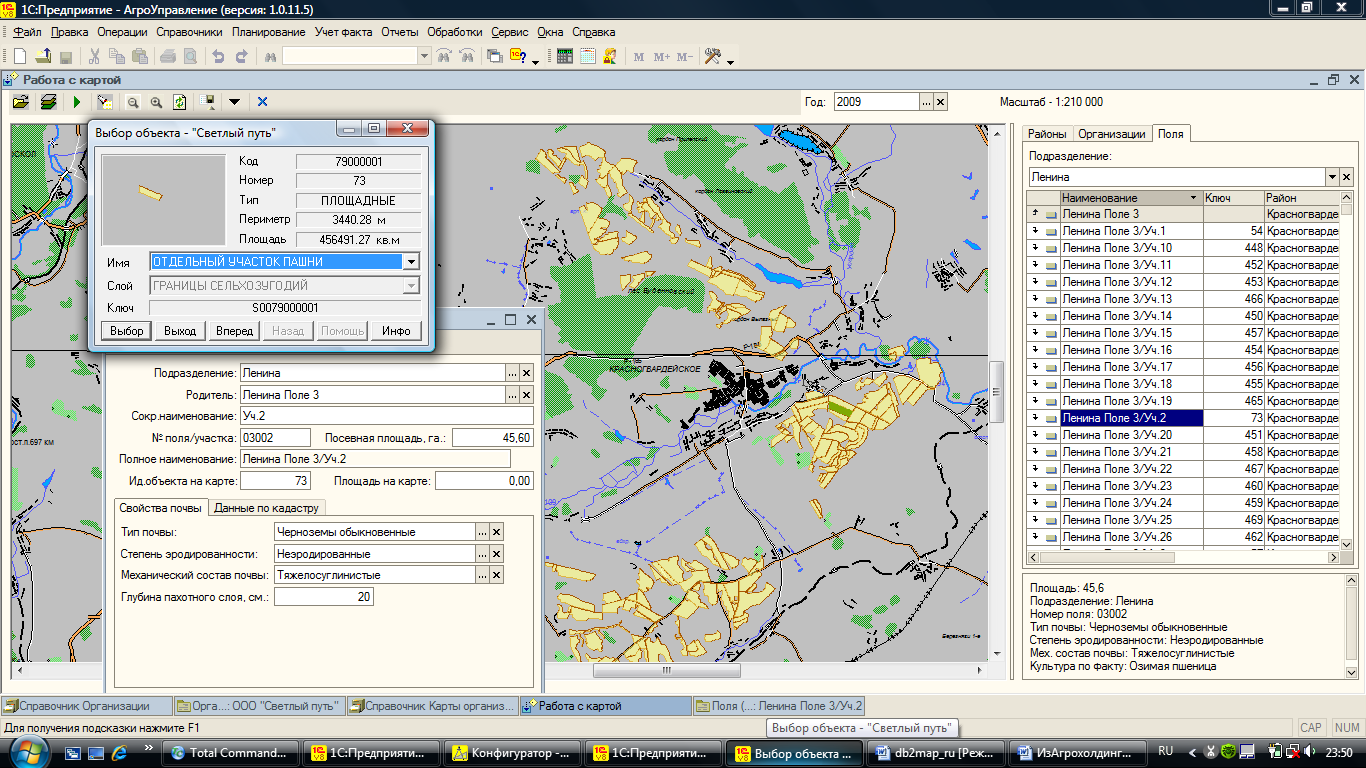Click the Посевная площадь input field
Viewport: 1366px width, 768px height.
pyautogui.click(x=493, y=438)
